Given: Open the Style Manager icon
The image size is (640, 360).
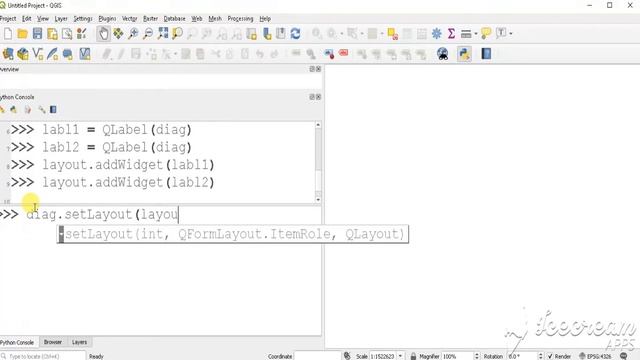Looking at the screenshot, I should (82, 33).
